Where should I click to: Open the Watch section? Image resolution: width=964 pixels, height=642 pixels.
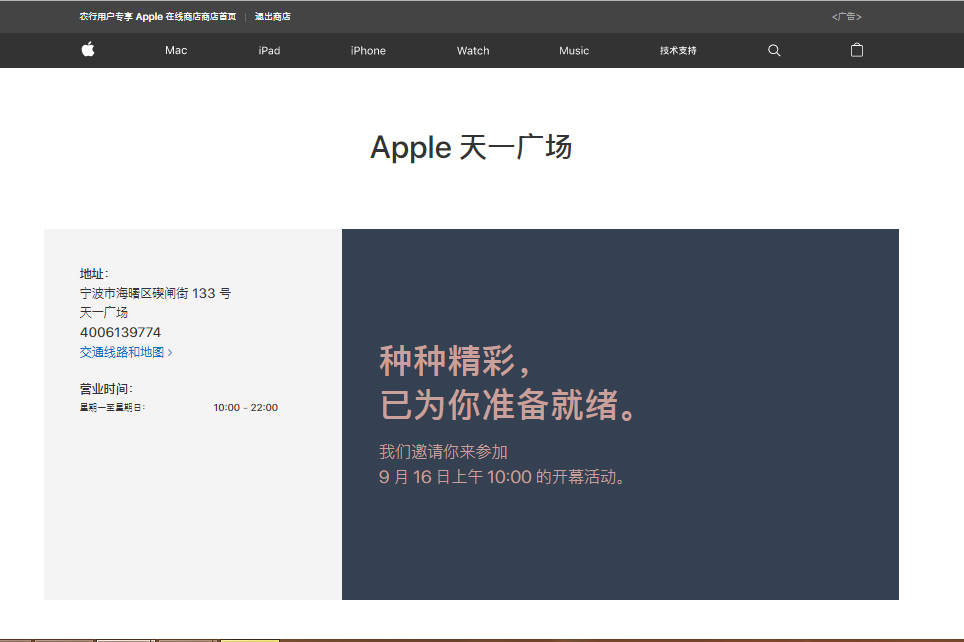(472, 50)
